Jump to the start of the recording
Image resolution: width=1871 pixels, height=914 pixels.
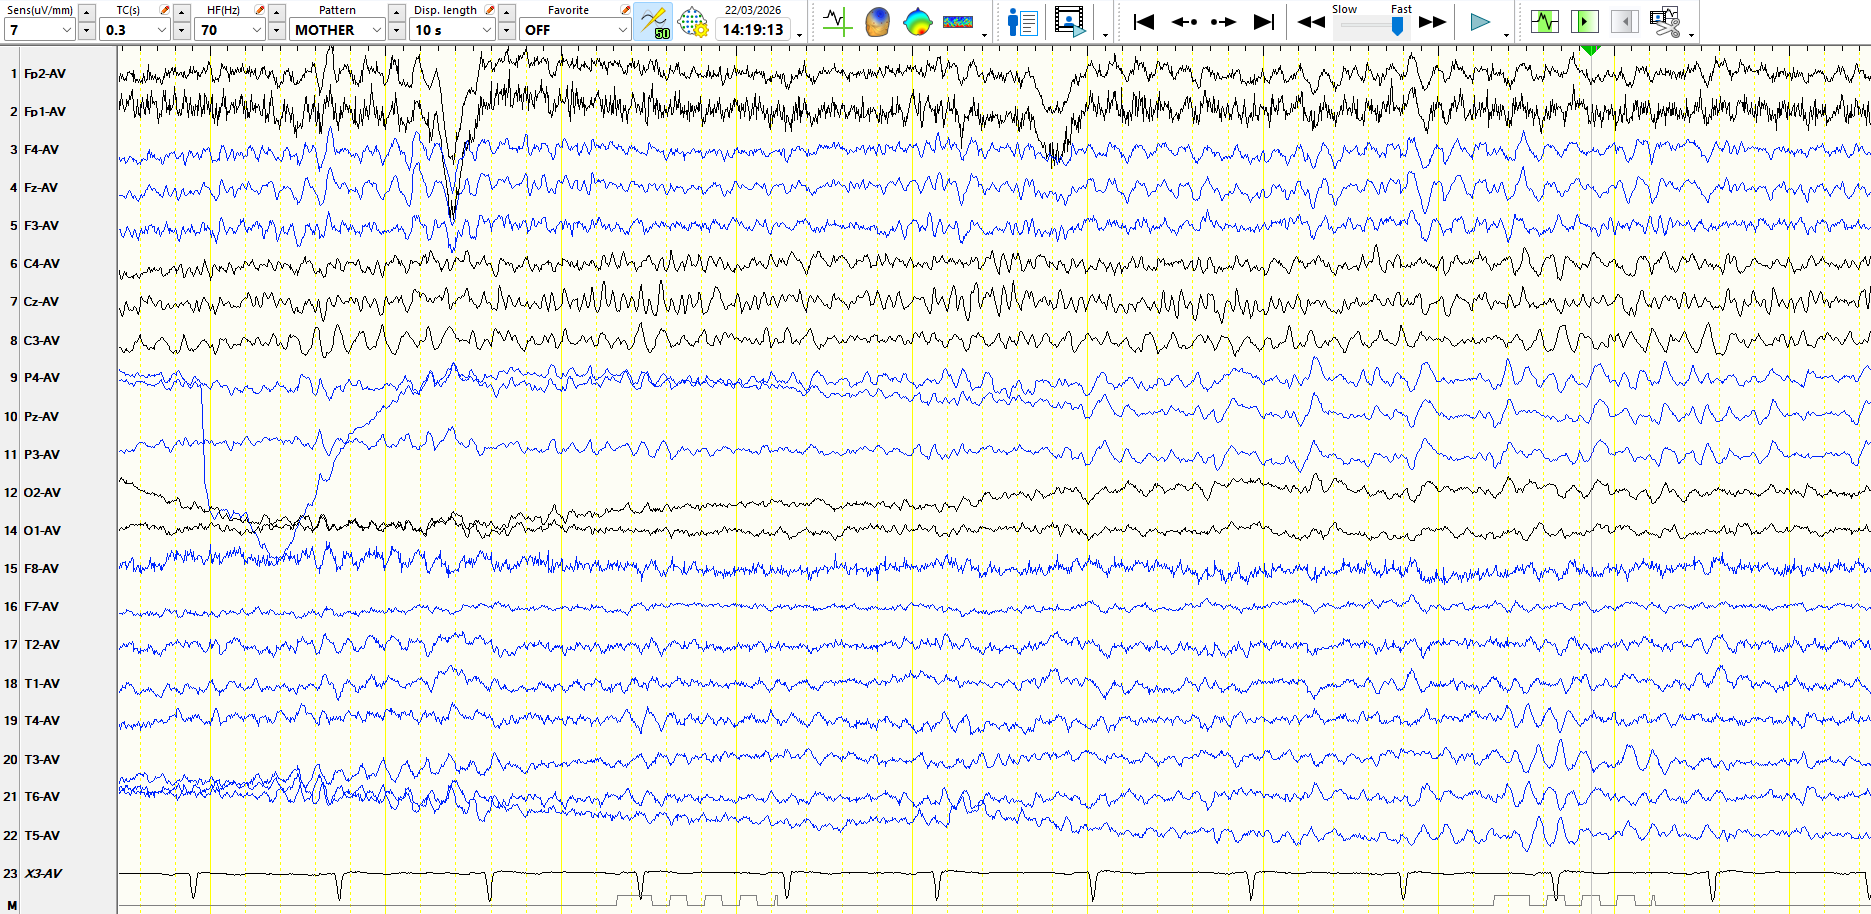pyautogui.click(x=1144, y=22)
